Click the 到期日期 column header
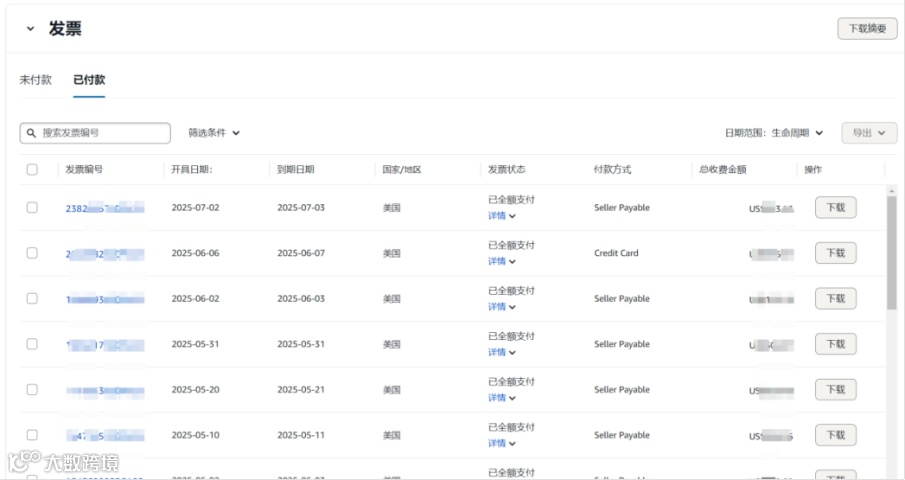The width and height of the screenshot is (905, 480). tap(296, 169)
